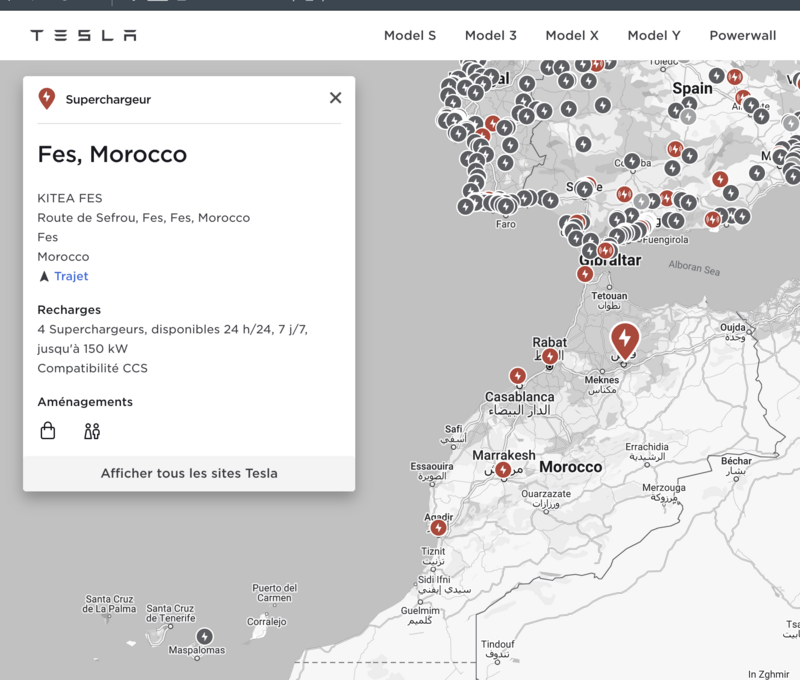Click the KITEA FES location name
The height and width of the screenshot is (680, 800).
click(70, 198)
